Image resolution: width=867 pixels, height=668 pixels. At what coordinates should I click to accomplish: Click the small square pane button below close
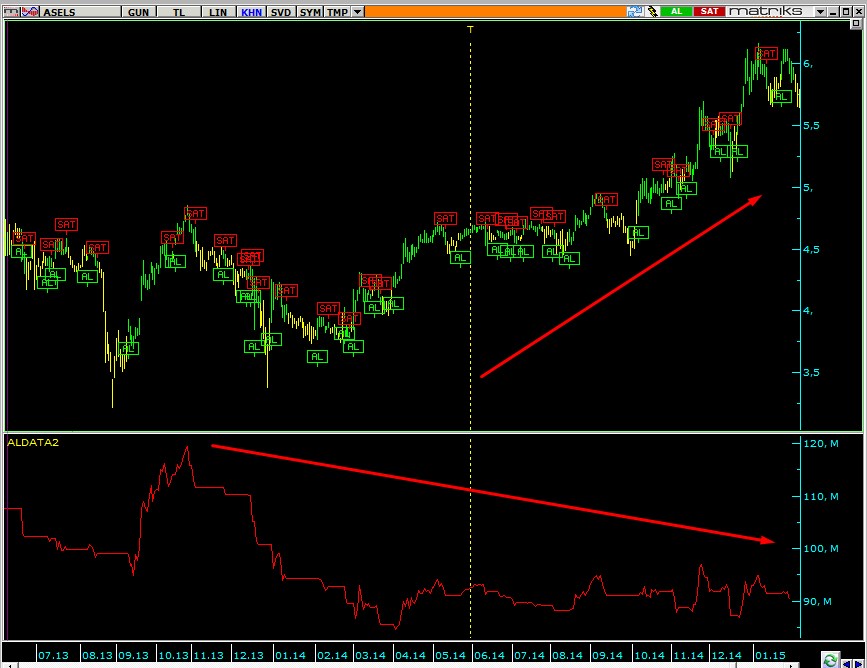pos(856,24)
